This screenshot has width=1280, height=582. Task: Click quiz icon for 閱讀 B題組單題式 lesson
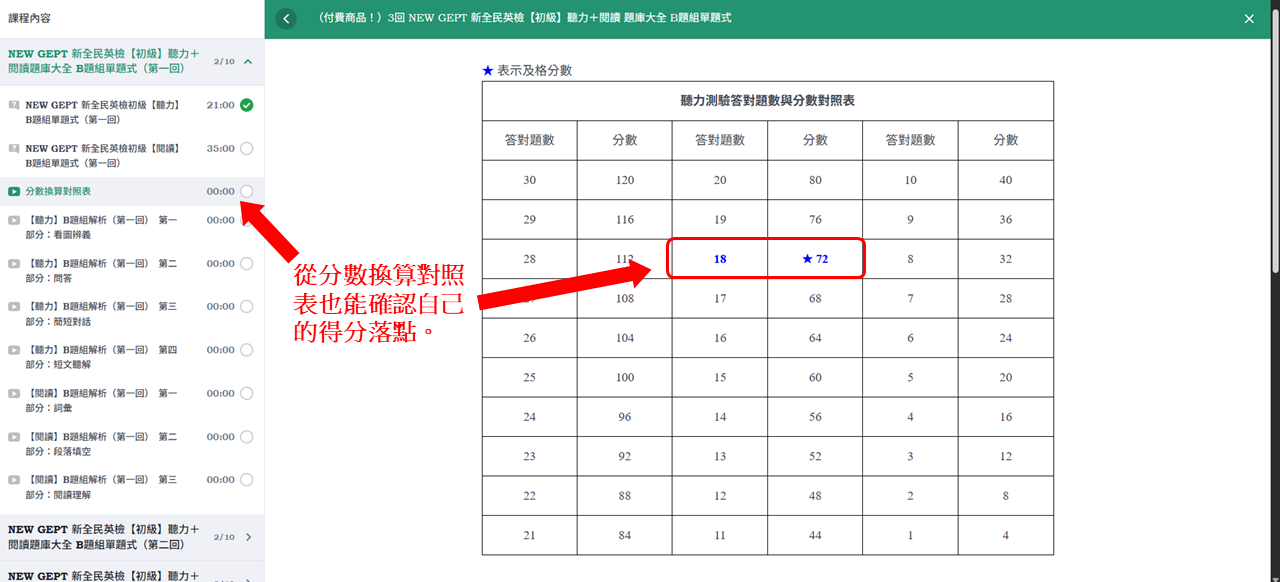click(x=14, y=149)
